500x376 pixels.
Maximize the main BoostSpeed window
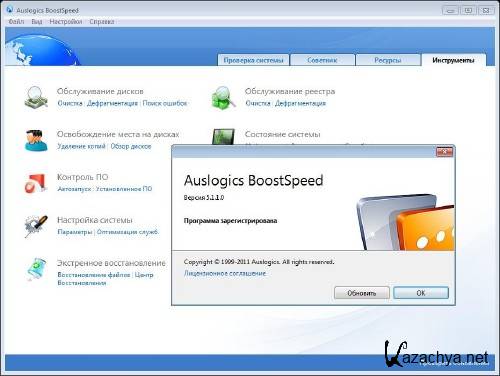point(468,11)
